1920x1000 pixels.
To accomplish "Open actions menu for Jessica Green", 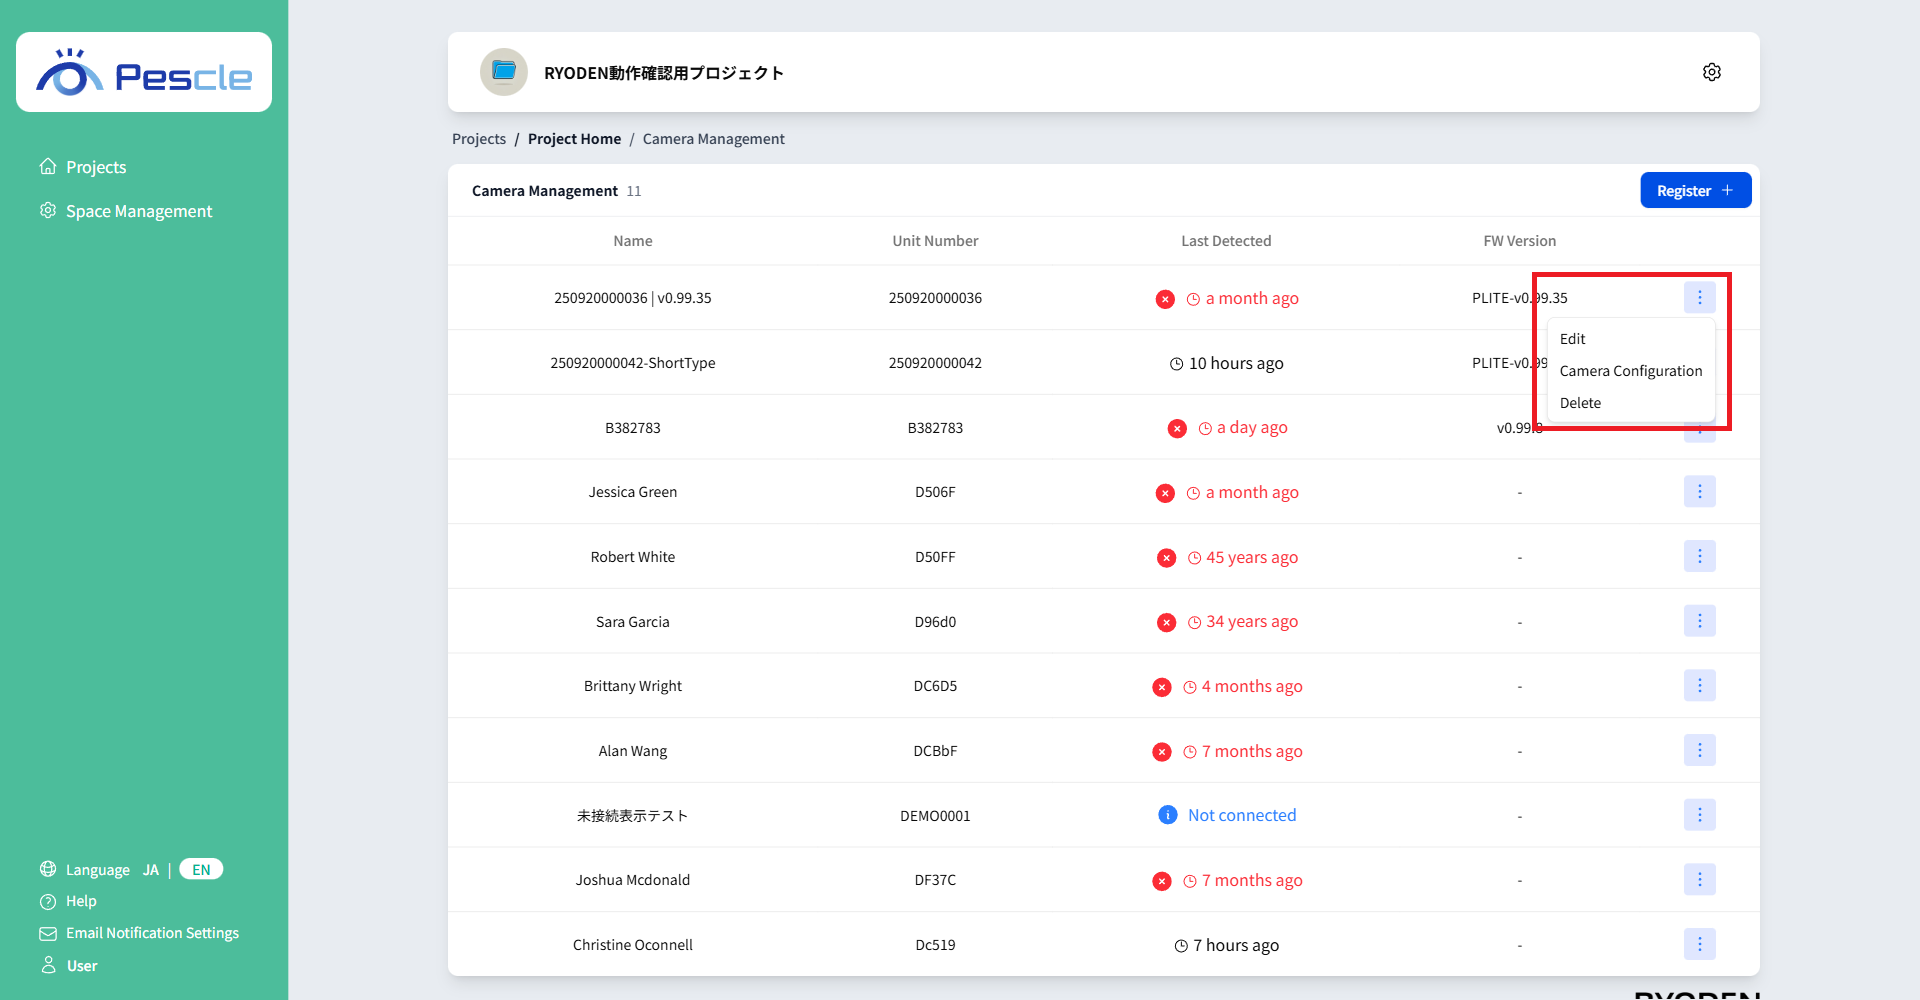I will point(1699,492).
